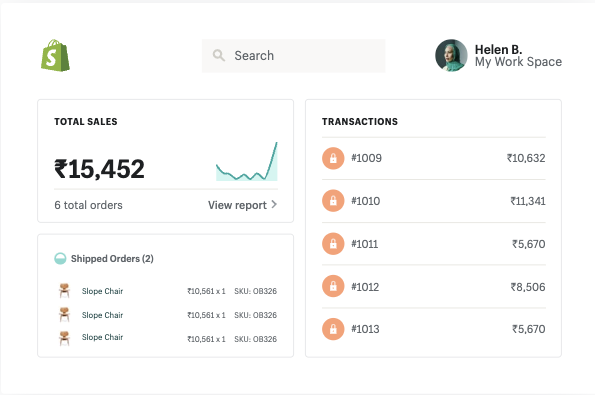Expand the View report chevron arrow
This screenshot has width=595, height=395.
pyautogui.click(x=274, y=205)
